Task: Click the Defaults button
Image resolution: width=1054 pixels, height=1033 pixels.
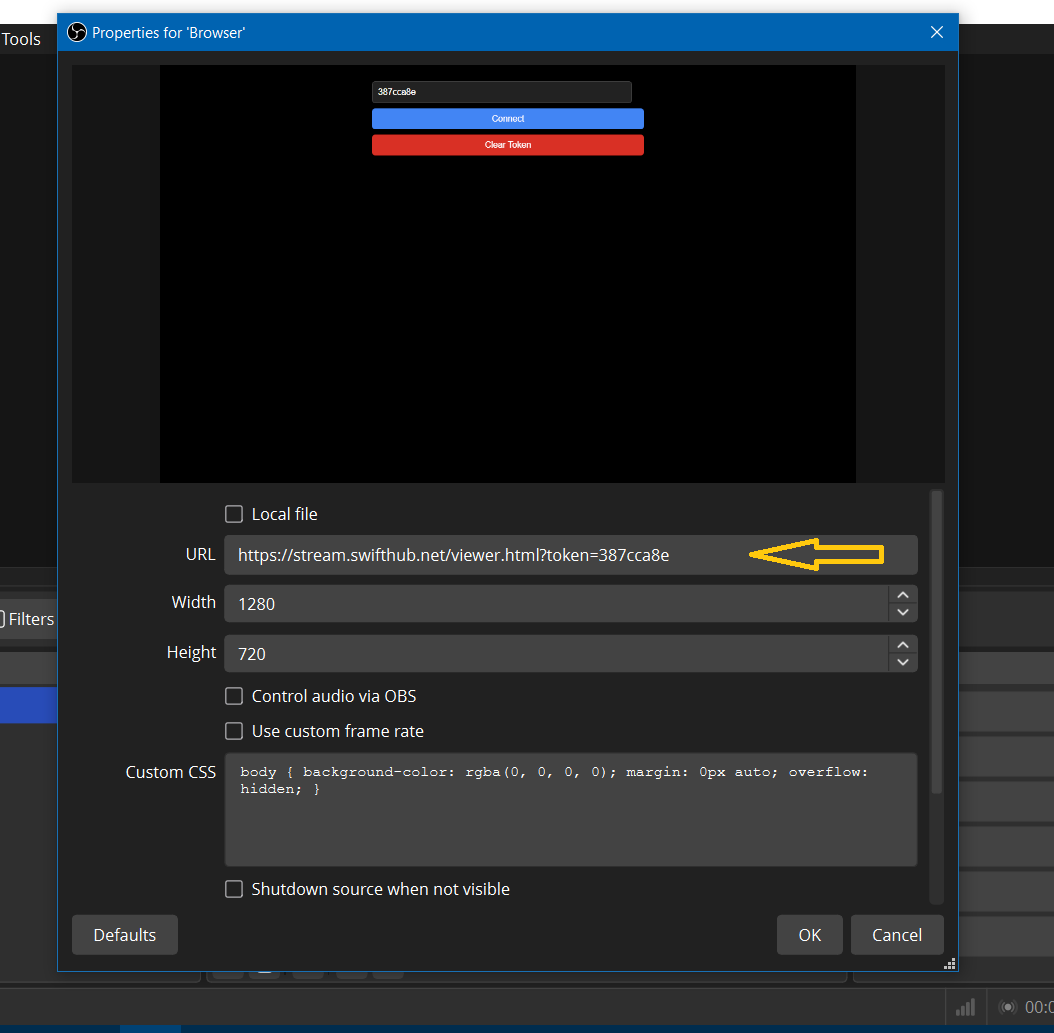Action: pyautogui.click(x=125, y=935)
